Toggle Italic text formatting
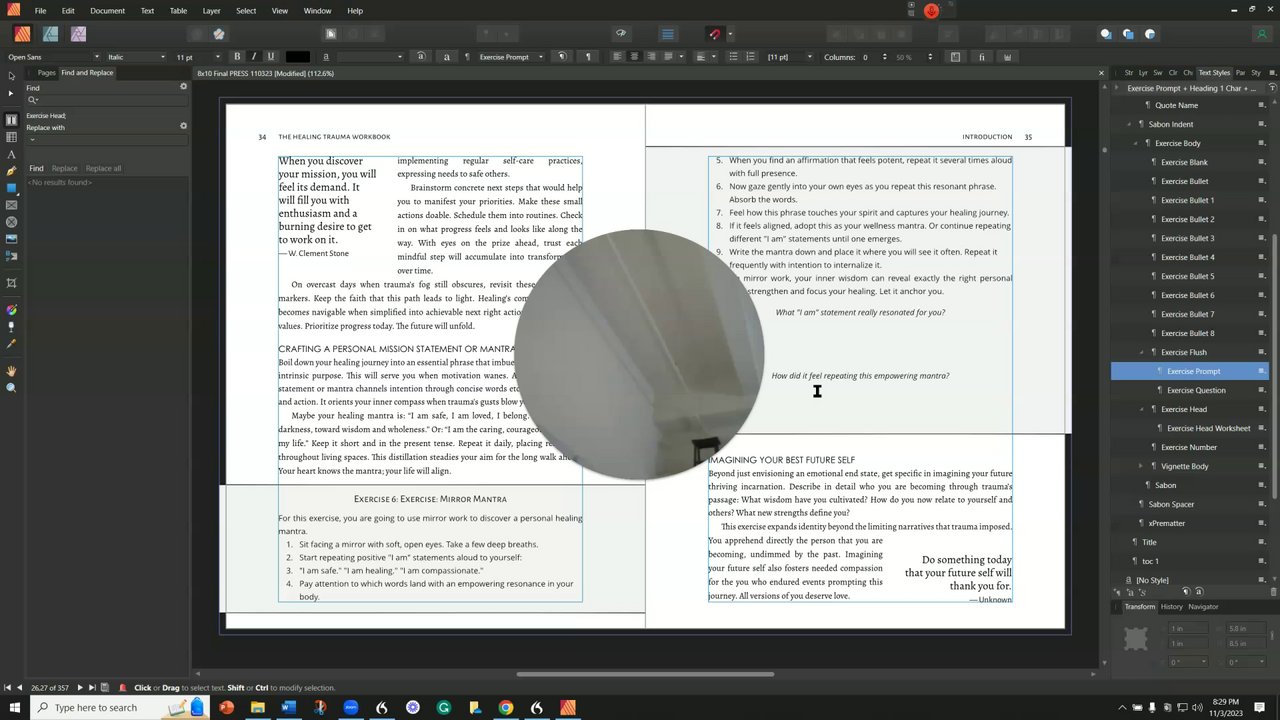 pos(254,57)
